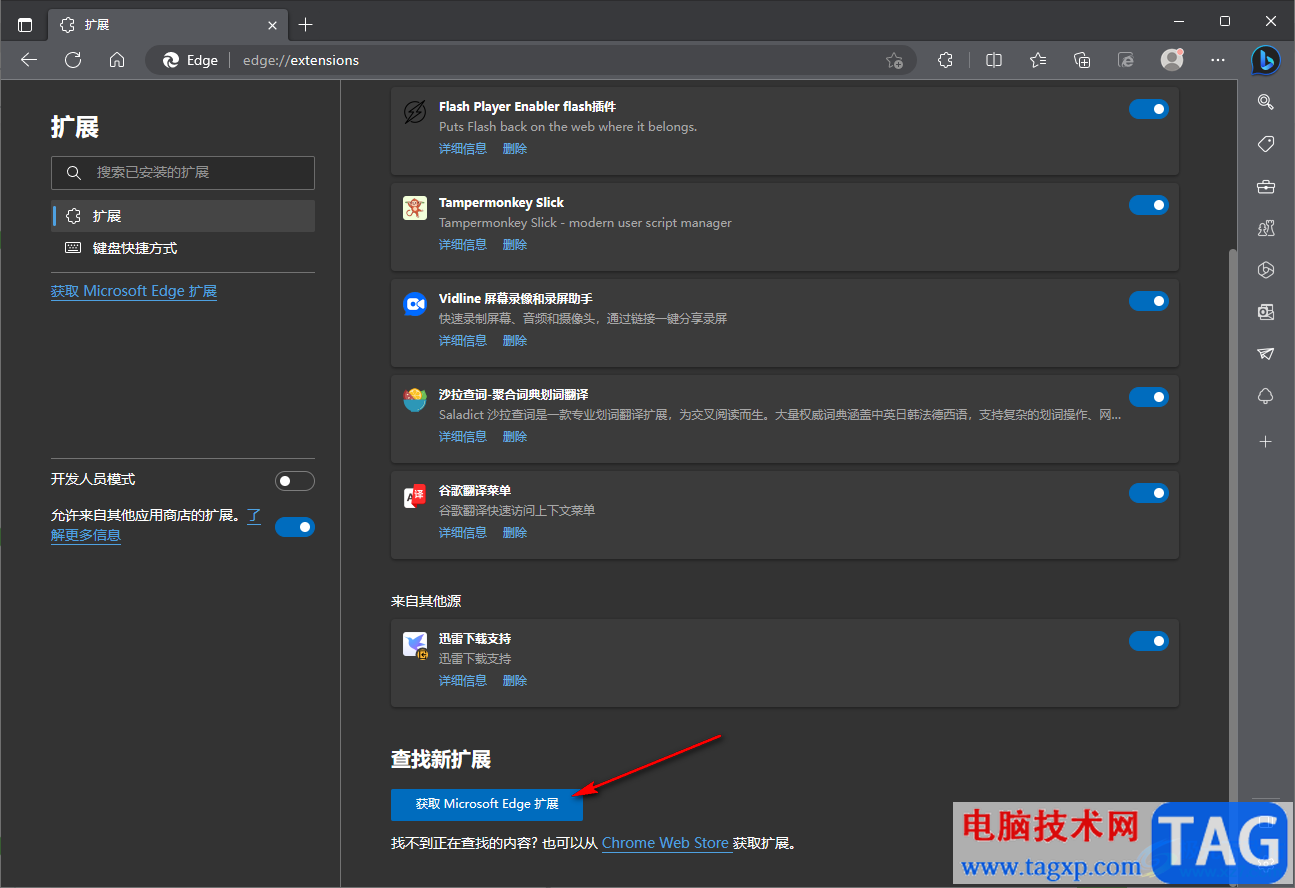Open 详细信息 for Vidline extension
Viewport: 1295px width, 888px height.
463,340
